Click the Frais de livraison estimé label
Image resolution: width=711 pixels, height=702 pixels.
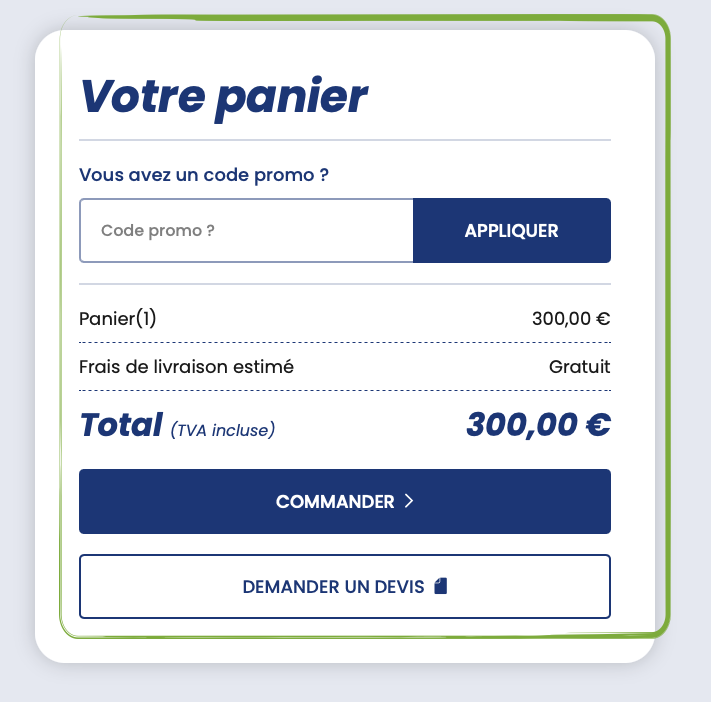click(x=186, y=366)
